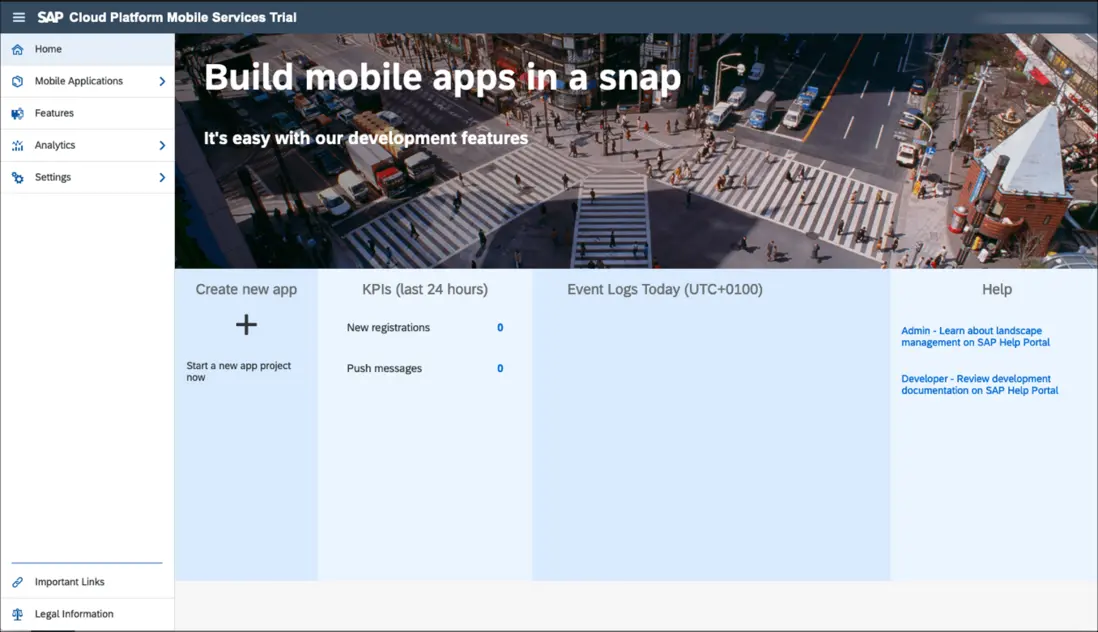This screenshot has height=632, width=1098.
Task: Open Important Links menu item
Action: click(x=69, y=582)
